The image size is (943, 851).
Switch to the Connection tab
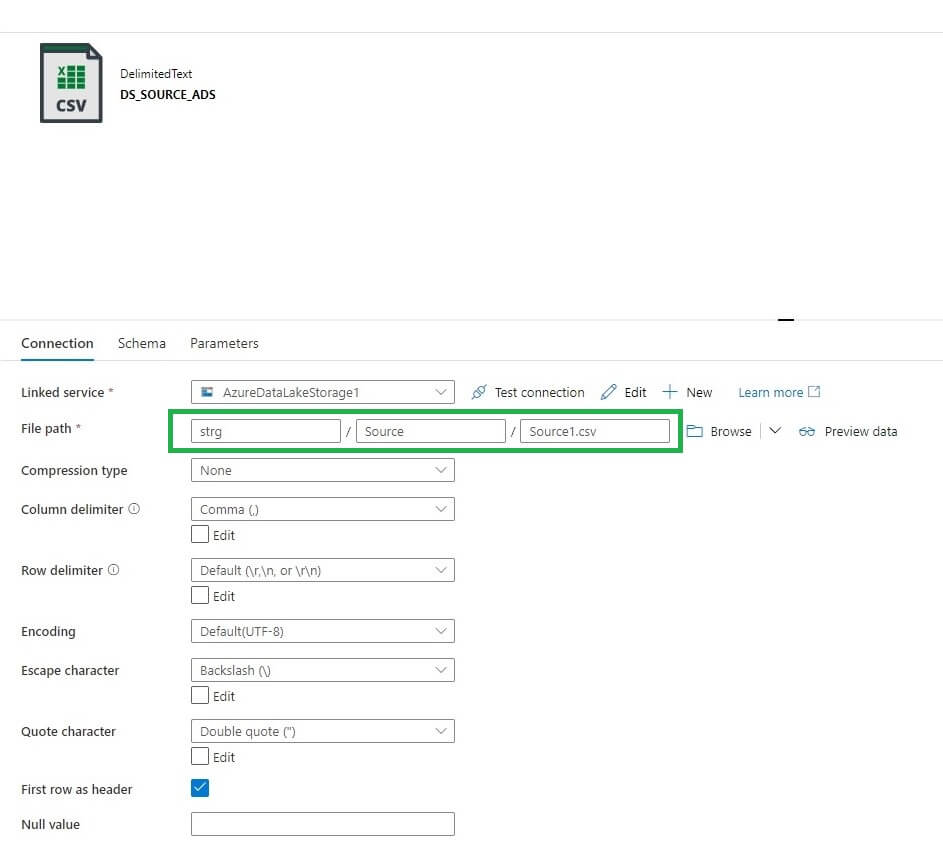(x=57, y=343)
